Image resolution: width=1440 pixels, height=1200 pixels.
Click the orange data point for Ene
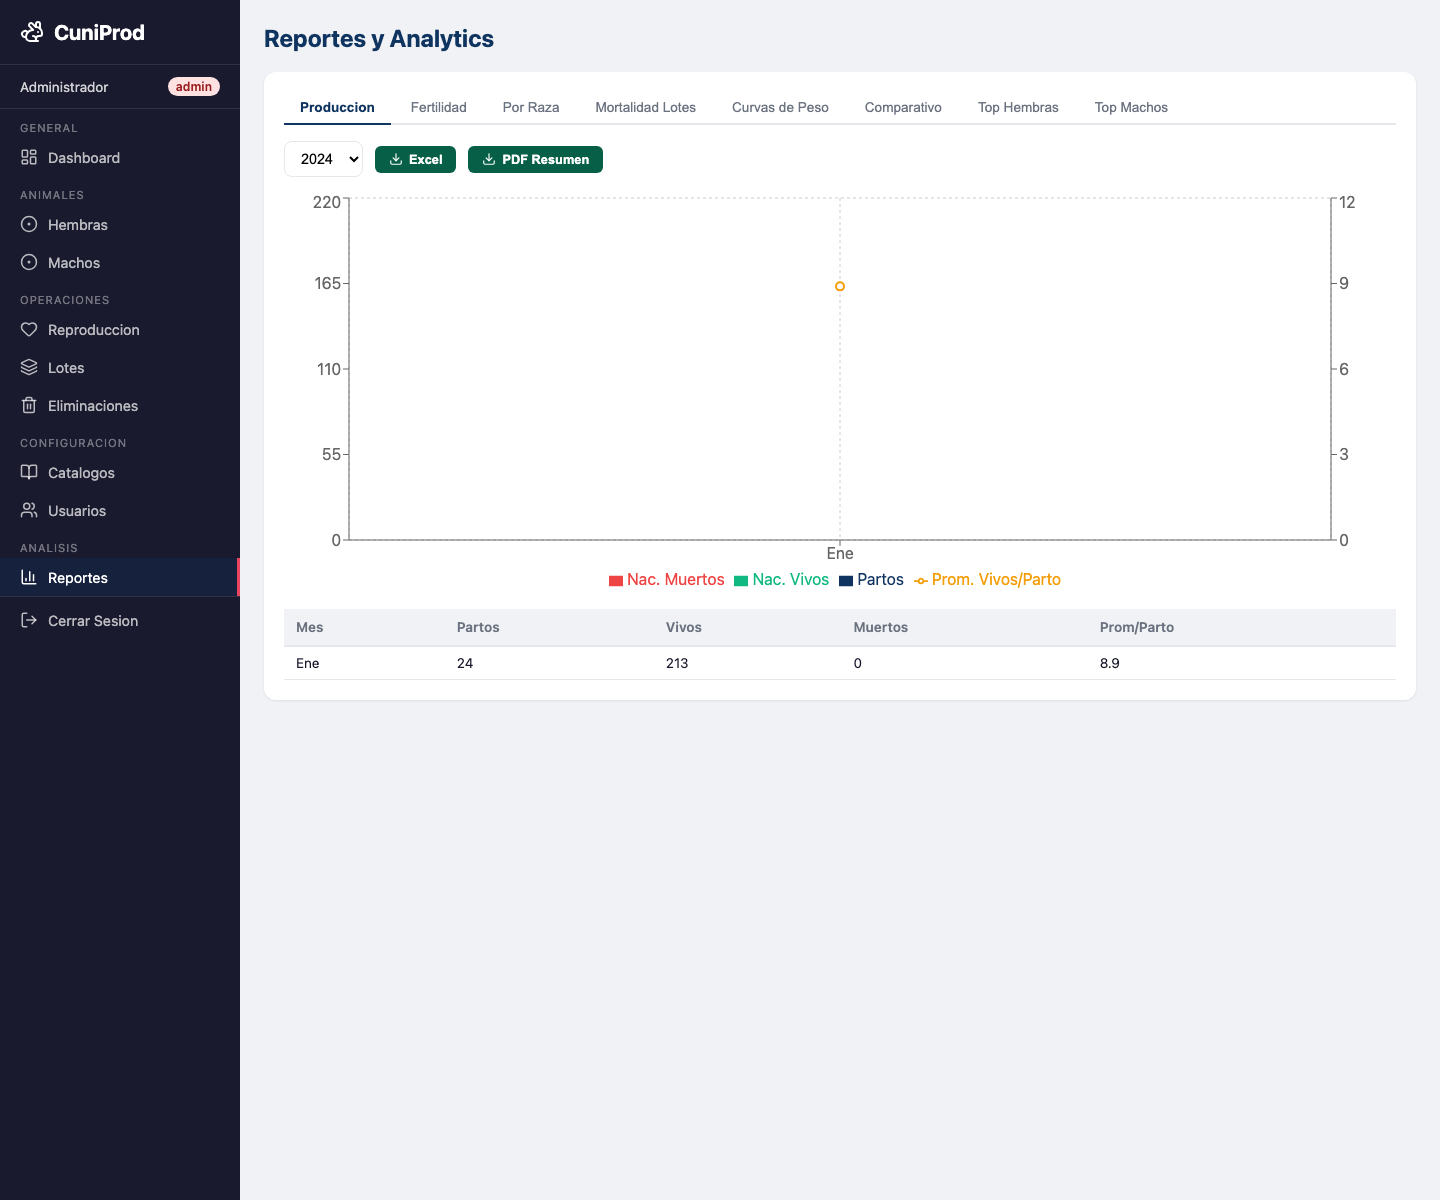[x=840, y=286]
